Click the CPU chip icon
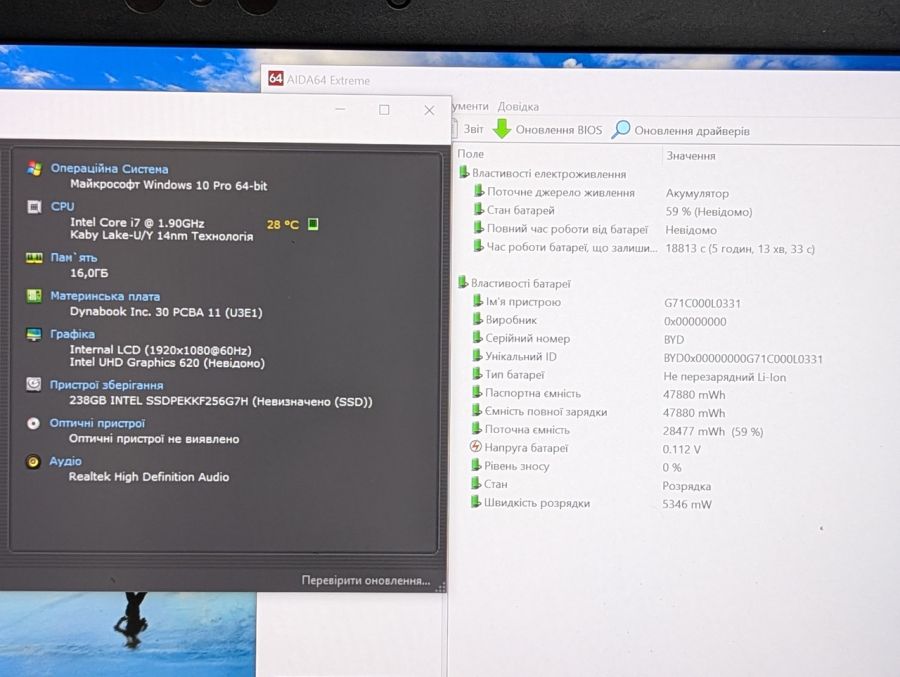Viewport: 900px width, 677px height. click(x=34, y=207)
